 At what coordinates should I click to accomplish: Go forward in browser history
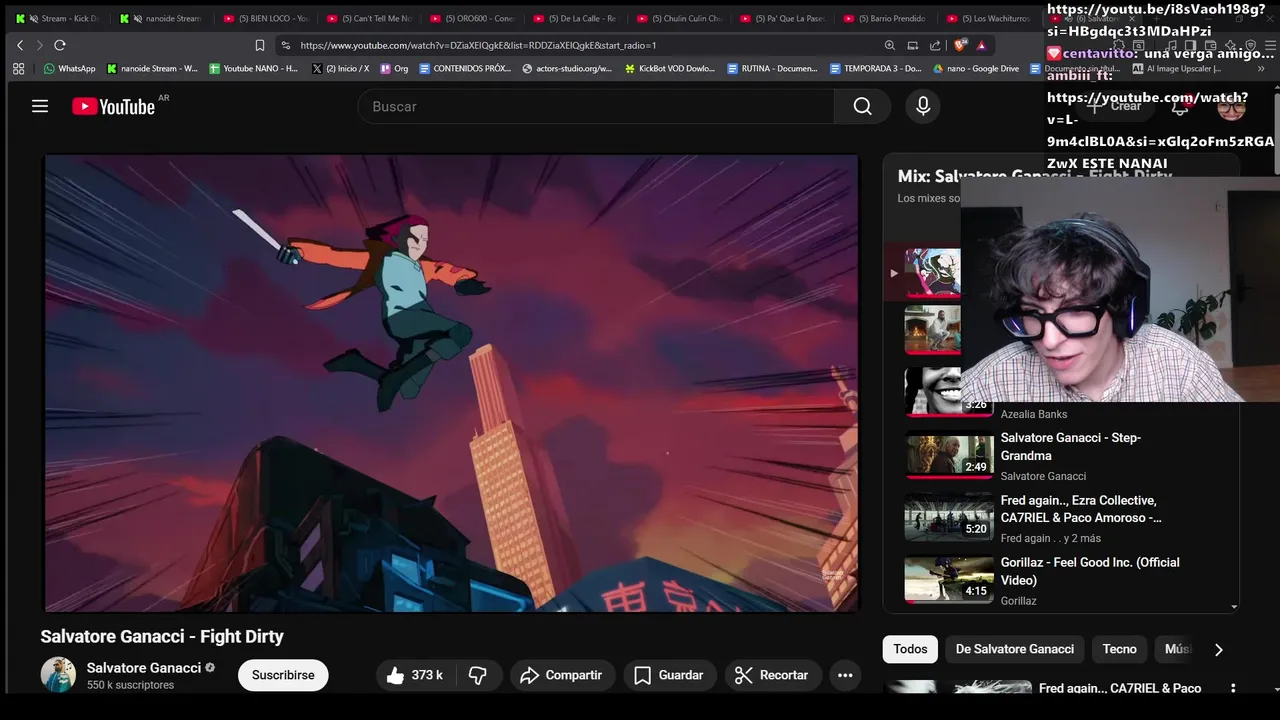point(39,45)
